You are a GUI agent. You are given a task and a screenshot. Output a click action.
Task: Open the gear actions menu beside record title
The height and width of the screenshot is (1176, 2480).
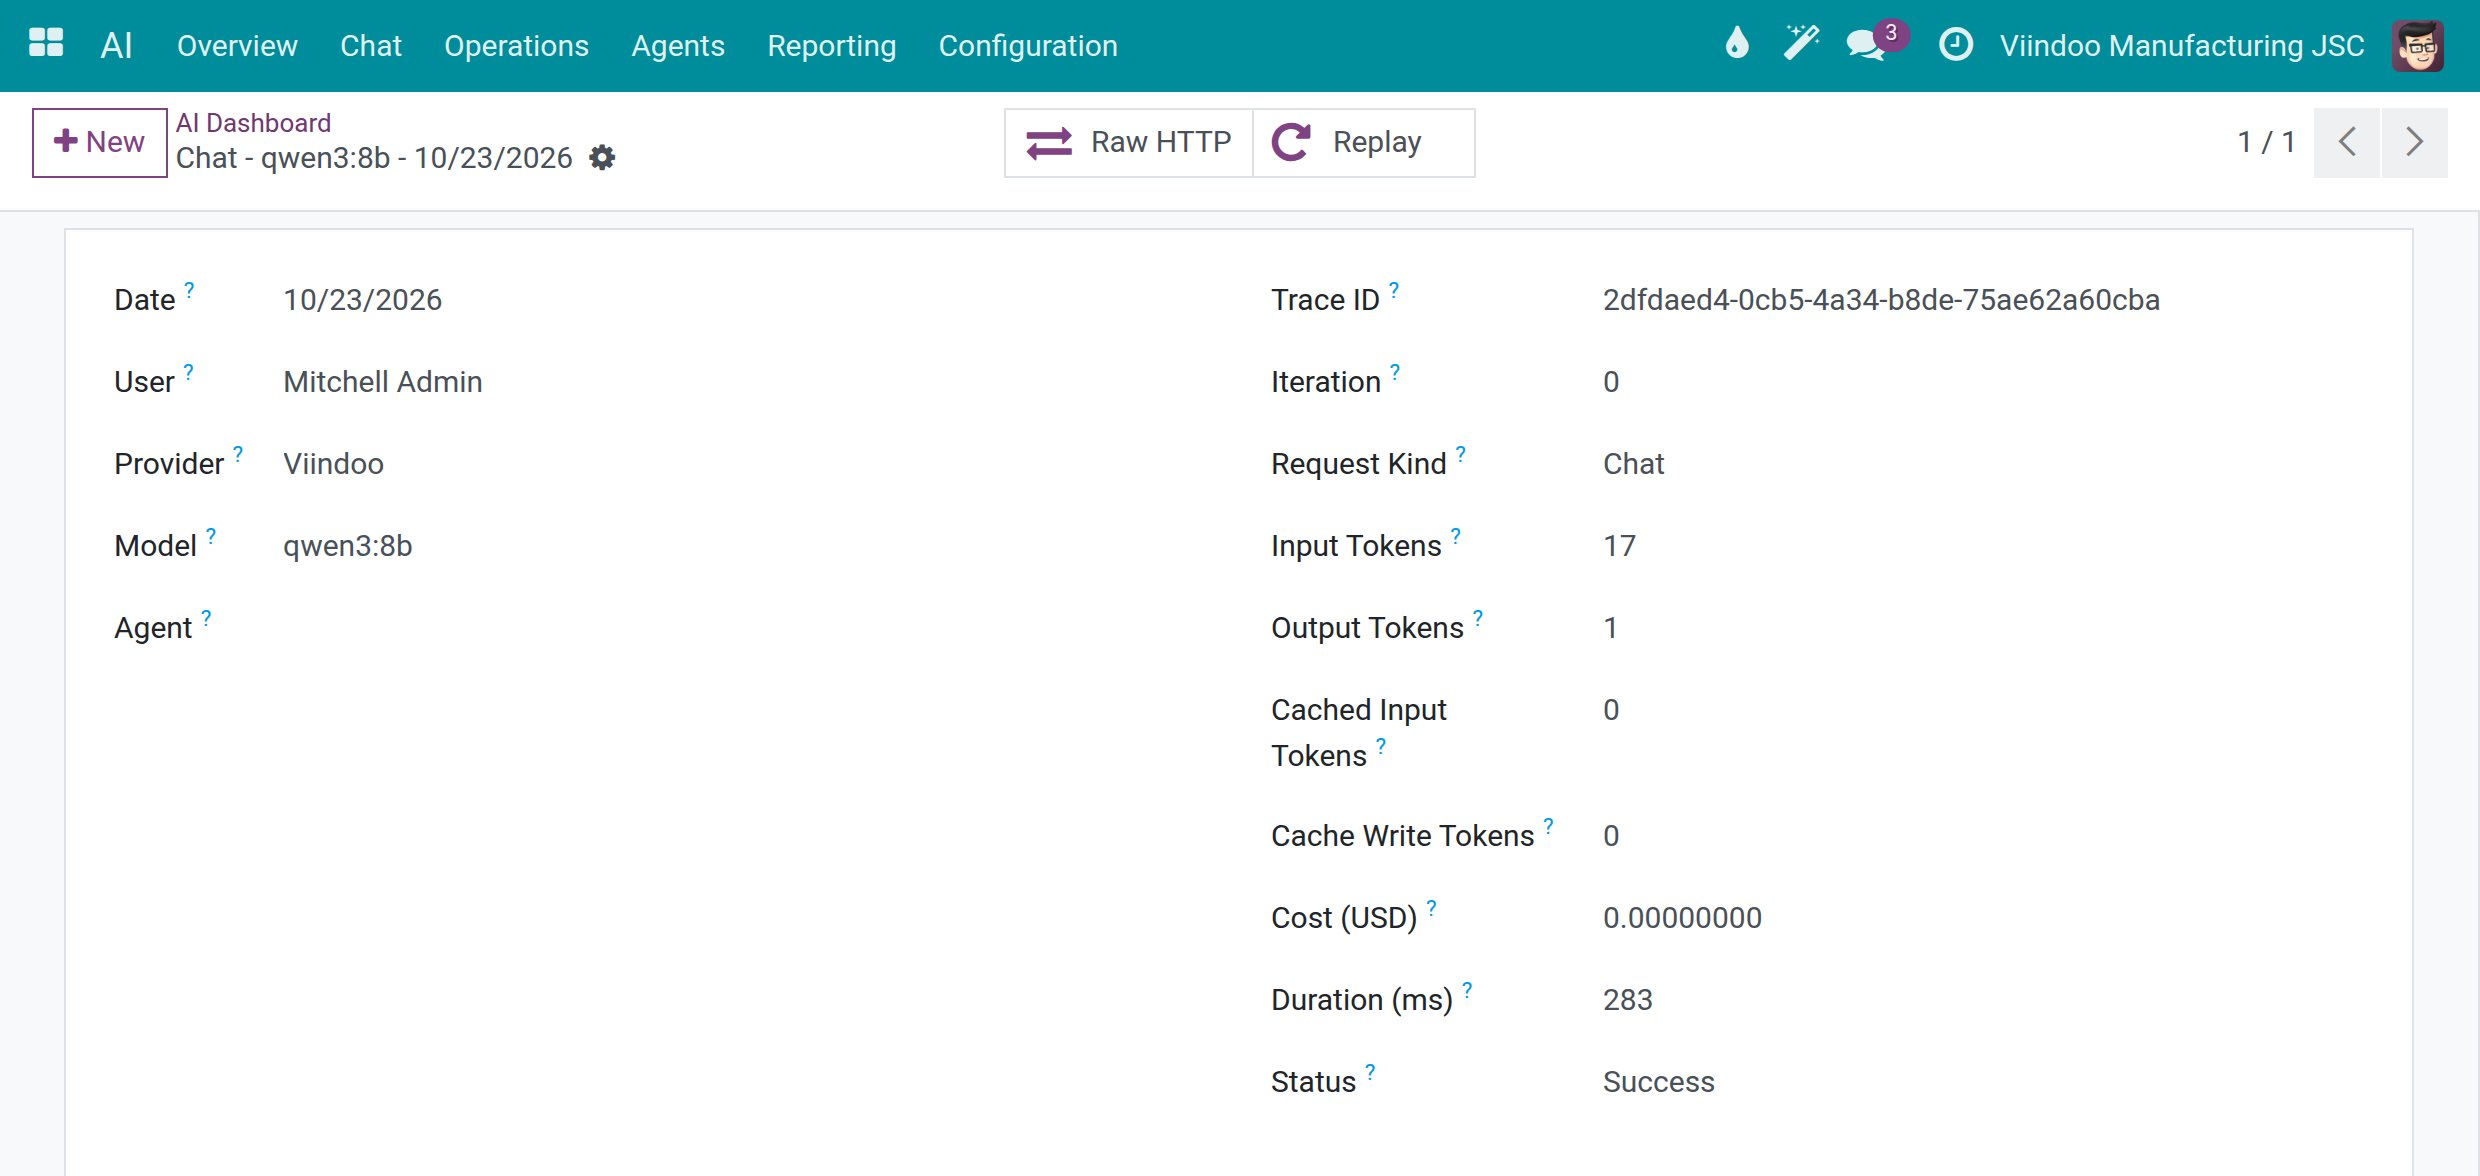(602, 157)
